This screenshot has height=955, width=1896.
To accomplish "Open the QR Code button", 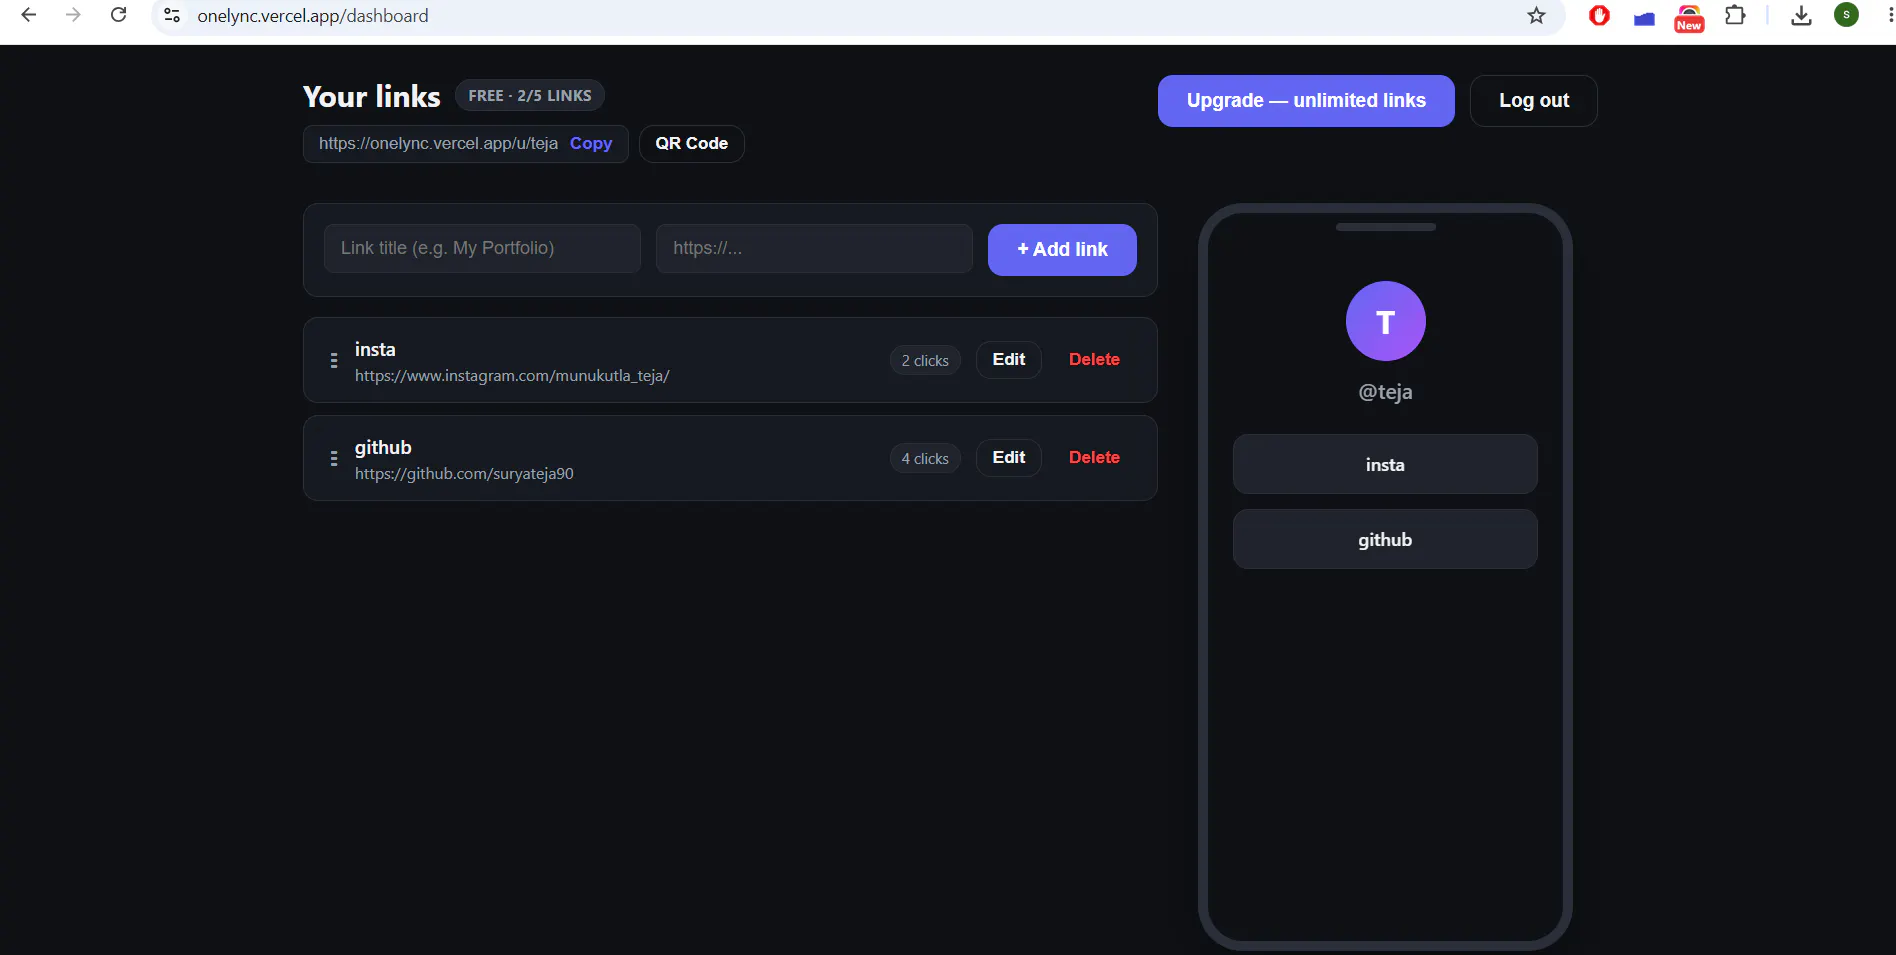I will 692,143.
